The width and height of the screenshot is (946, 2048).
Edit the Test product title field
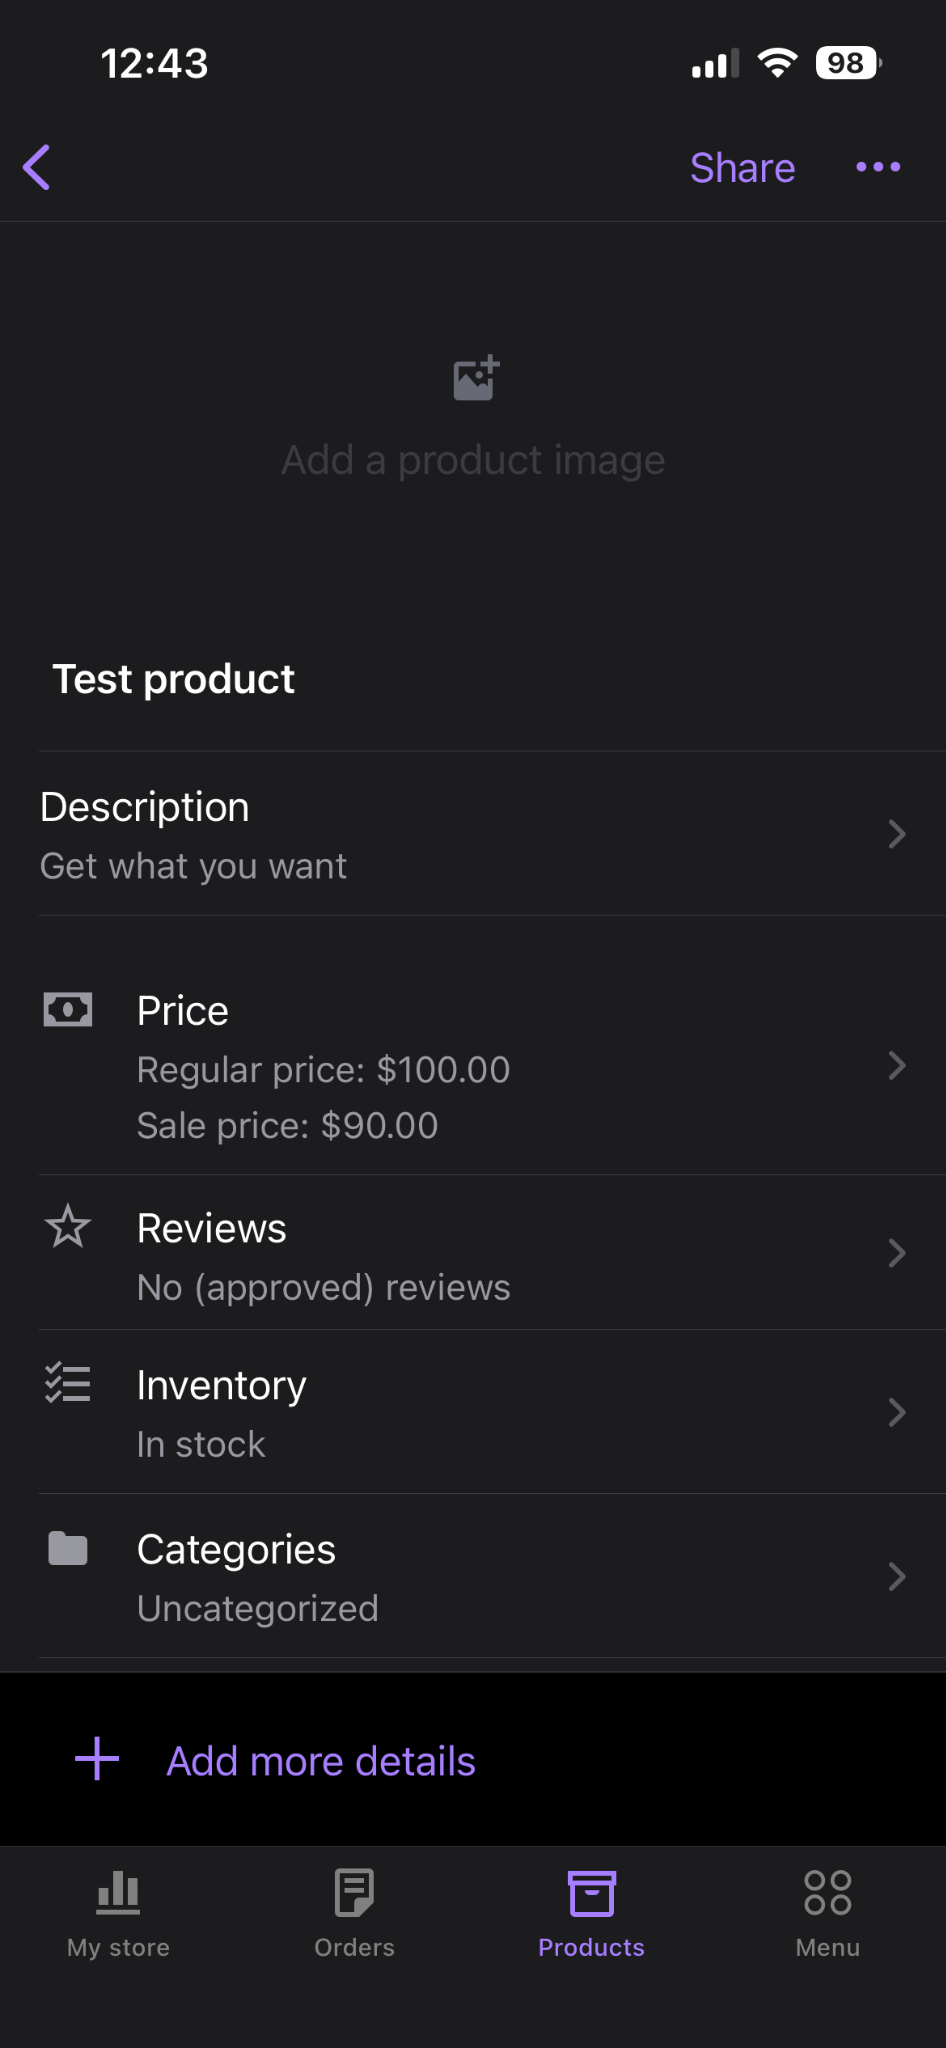[174, 680]
